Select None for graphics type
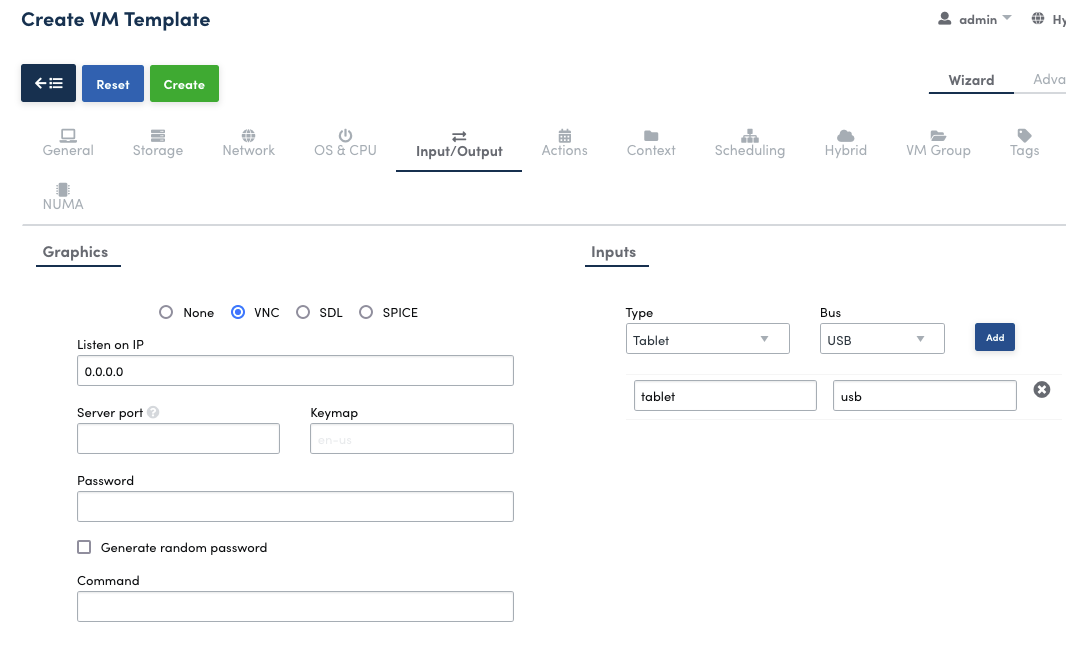Image resolution: width=1066 pixels, height=659 pixels. tap(166, 312)
